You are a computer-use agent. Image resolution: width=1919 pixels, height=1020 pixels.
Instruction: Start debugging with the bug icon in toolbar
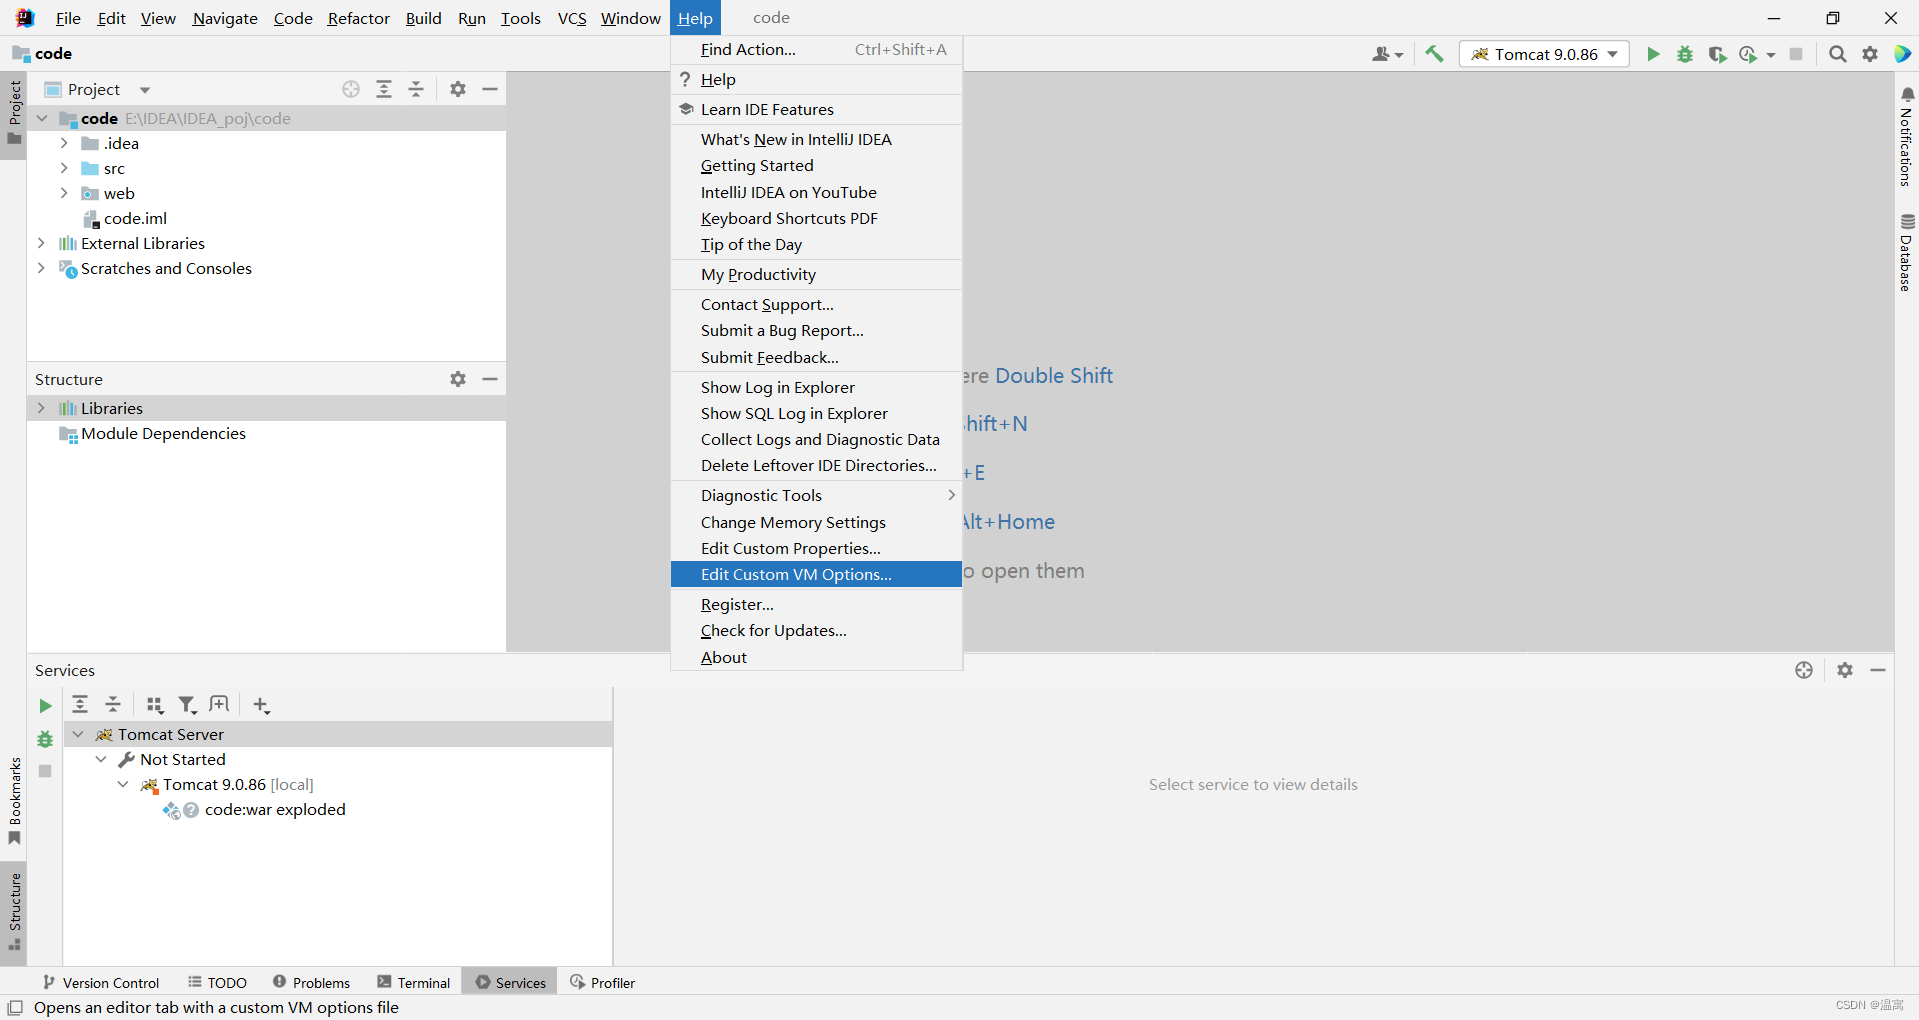click(x=1685, y=54)
